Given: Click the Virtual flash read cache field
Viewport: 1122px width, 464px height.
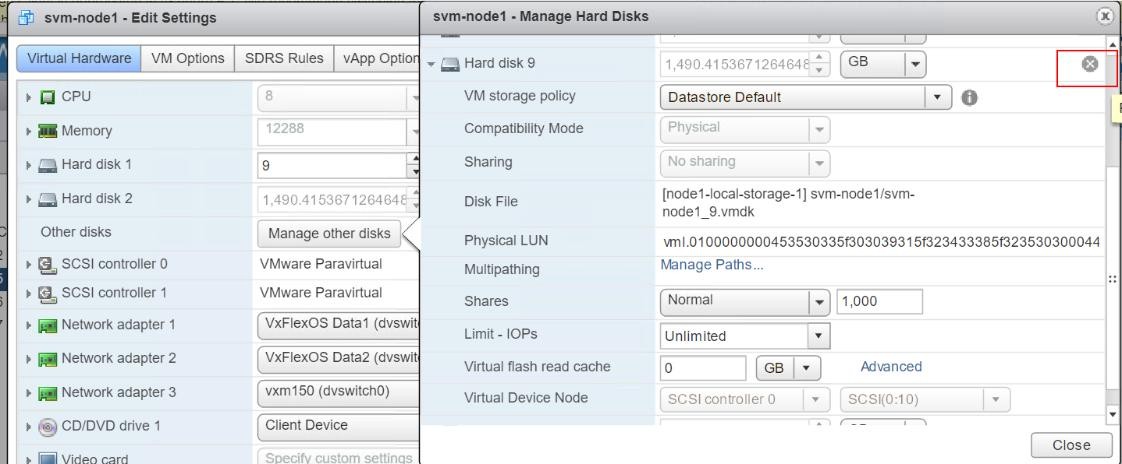Looking at the screenshot, I should [x=704, y=368].
